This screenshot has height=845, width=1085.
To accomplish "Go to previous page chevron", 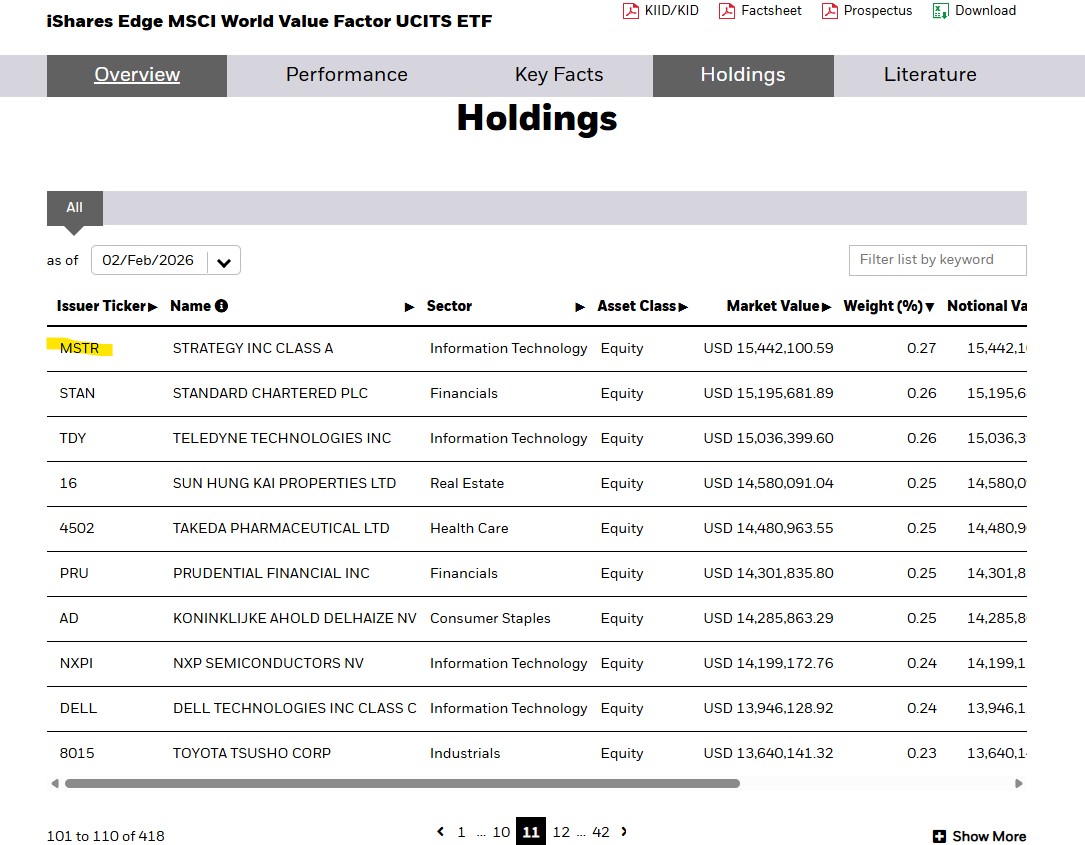I will click(441, 831).
